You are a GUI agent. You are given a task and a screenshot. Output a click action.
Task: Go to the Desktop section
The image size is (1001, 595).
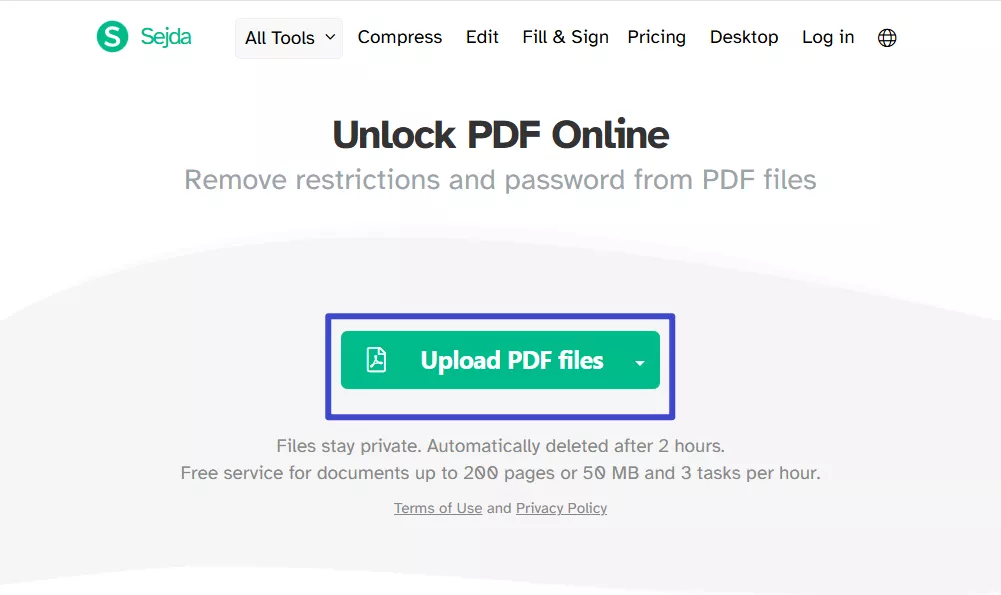click(x=743, y=37)
